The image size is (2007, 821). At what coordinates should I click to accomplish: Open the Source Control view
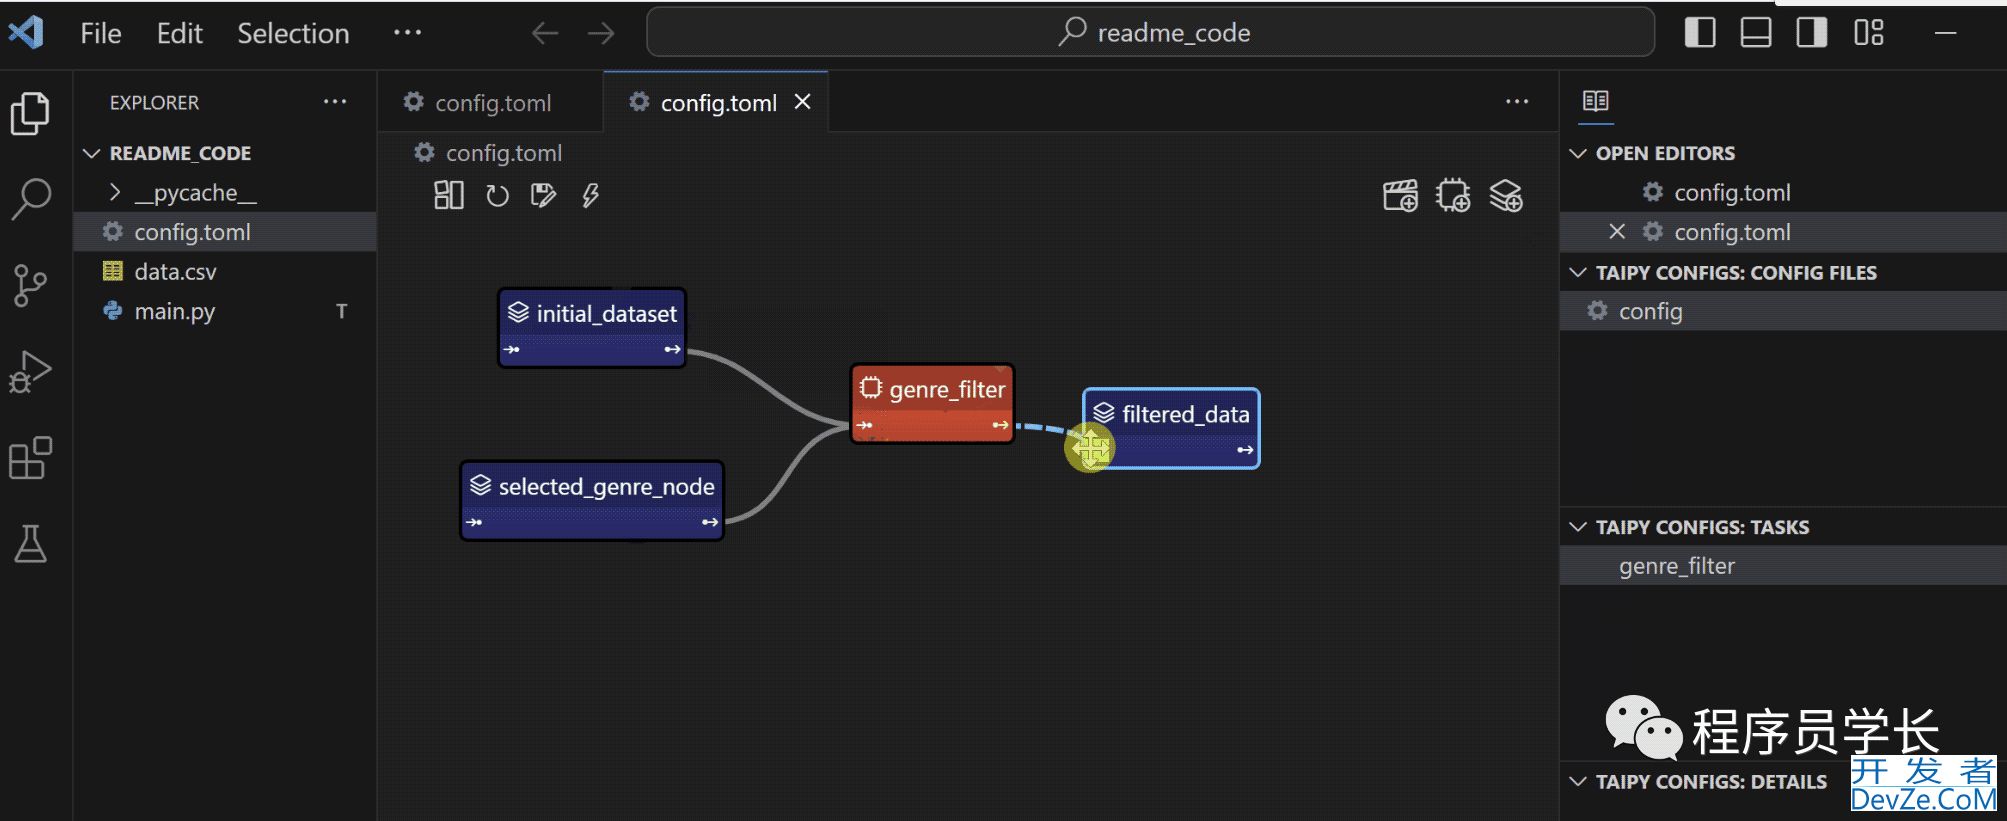click(30, 286)
